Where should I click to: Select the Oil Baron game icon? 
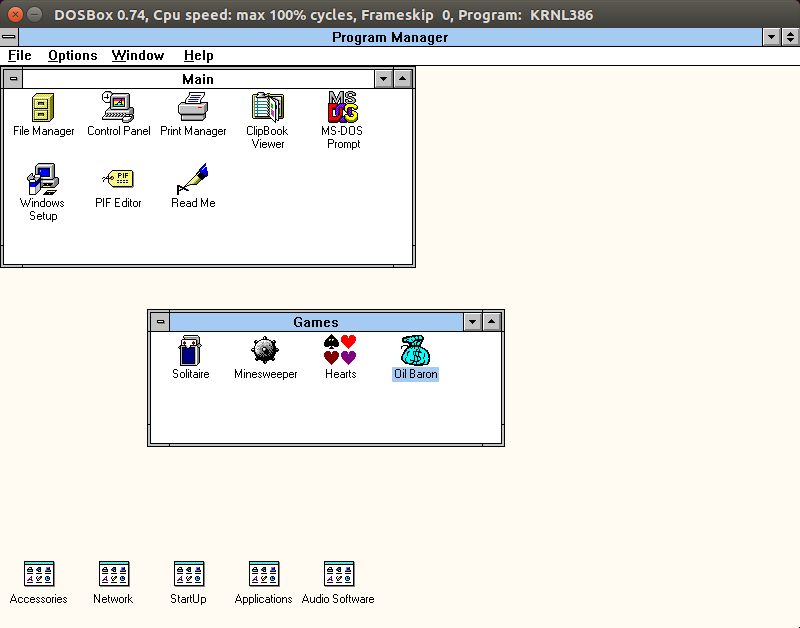415,350
